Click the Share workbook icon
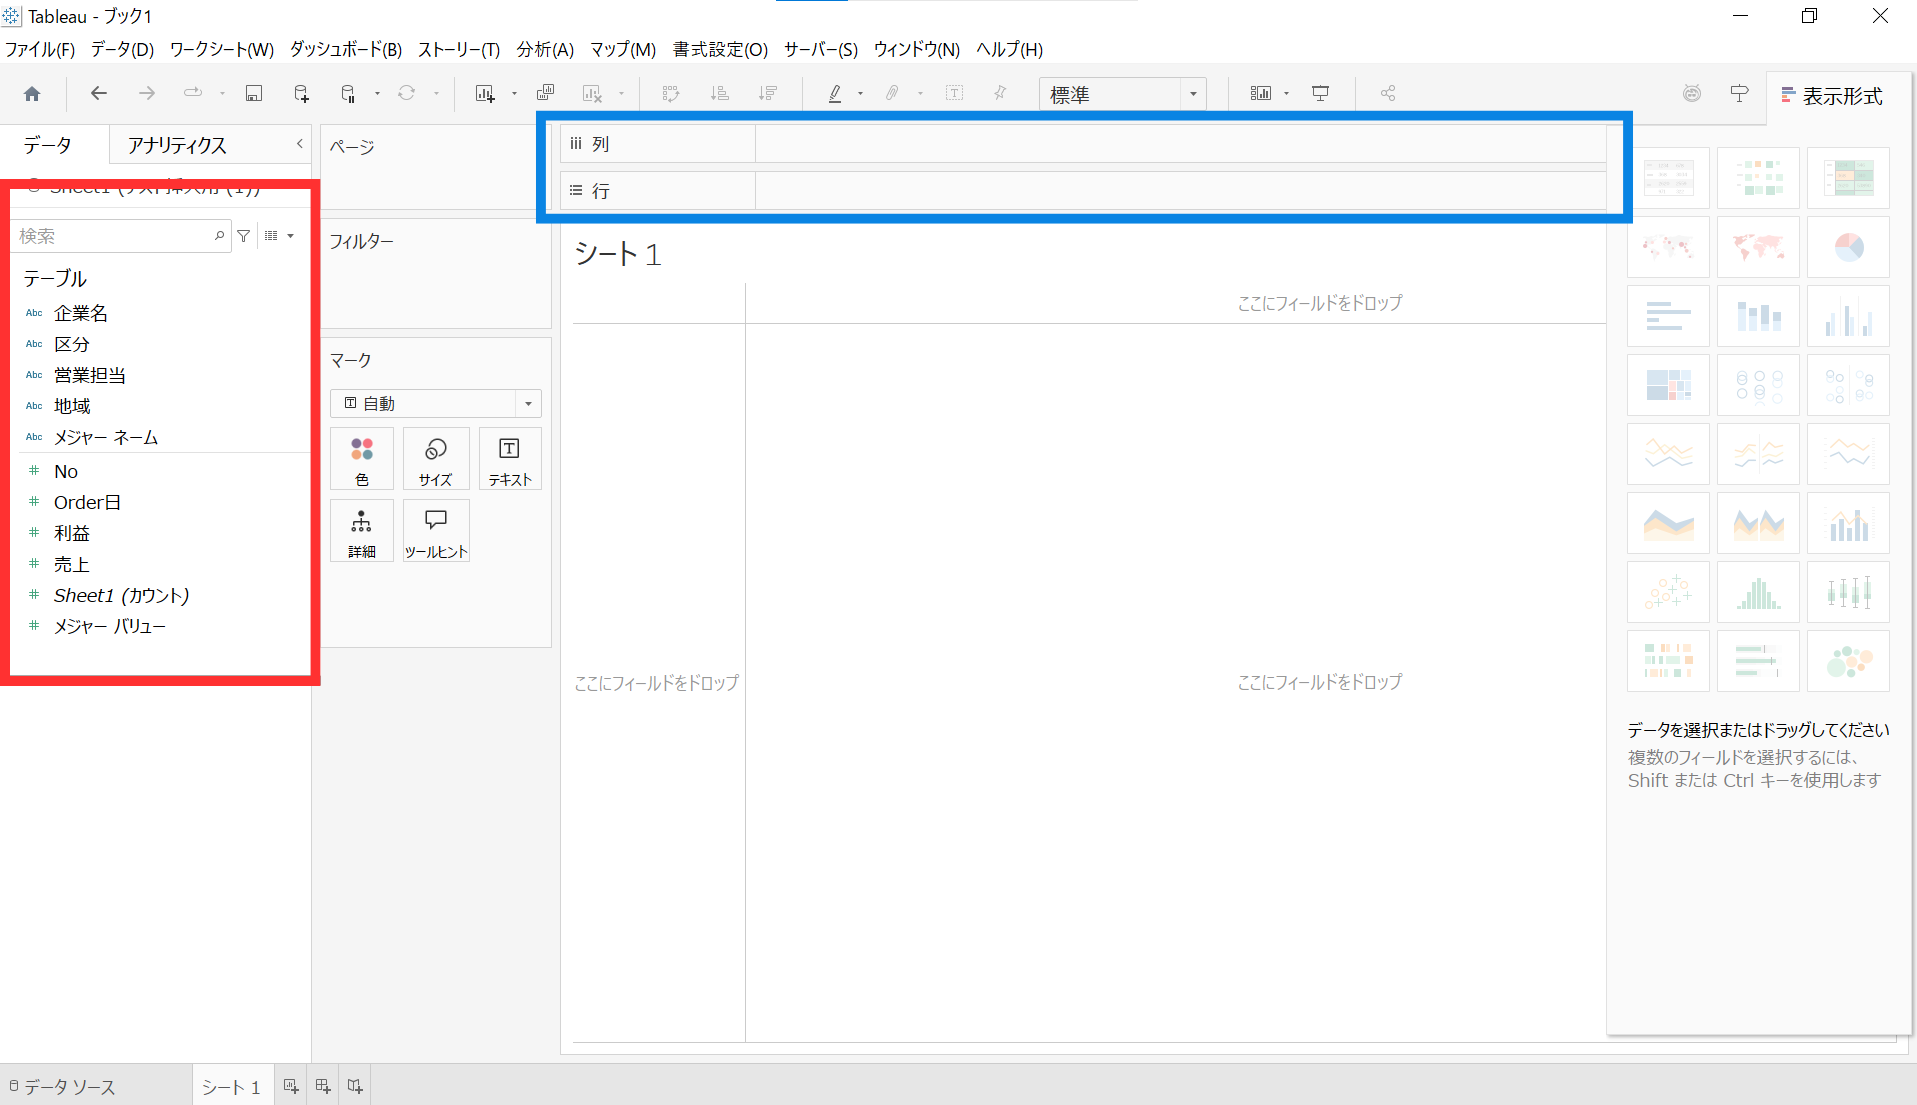Viewport: 1917px width, 1105px height. tap(1388, 94)
